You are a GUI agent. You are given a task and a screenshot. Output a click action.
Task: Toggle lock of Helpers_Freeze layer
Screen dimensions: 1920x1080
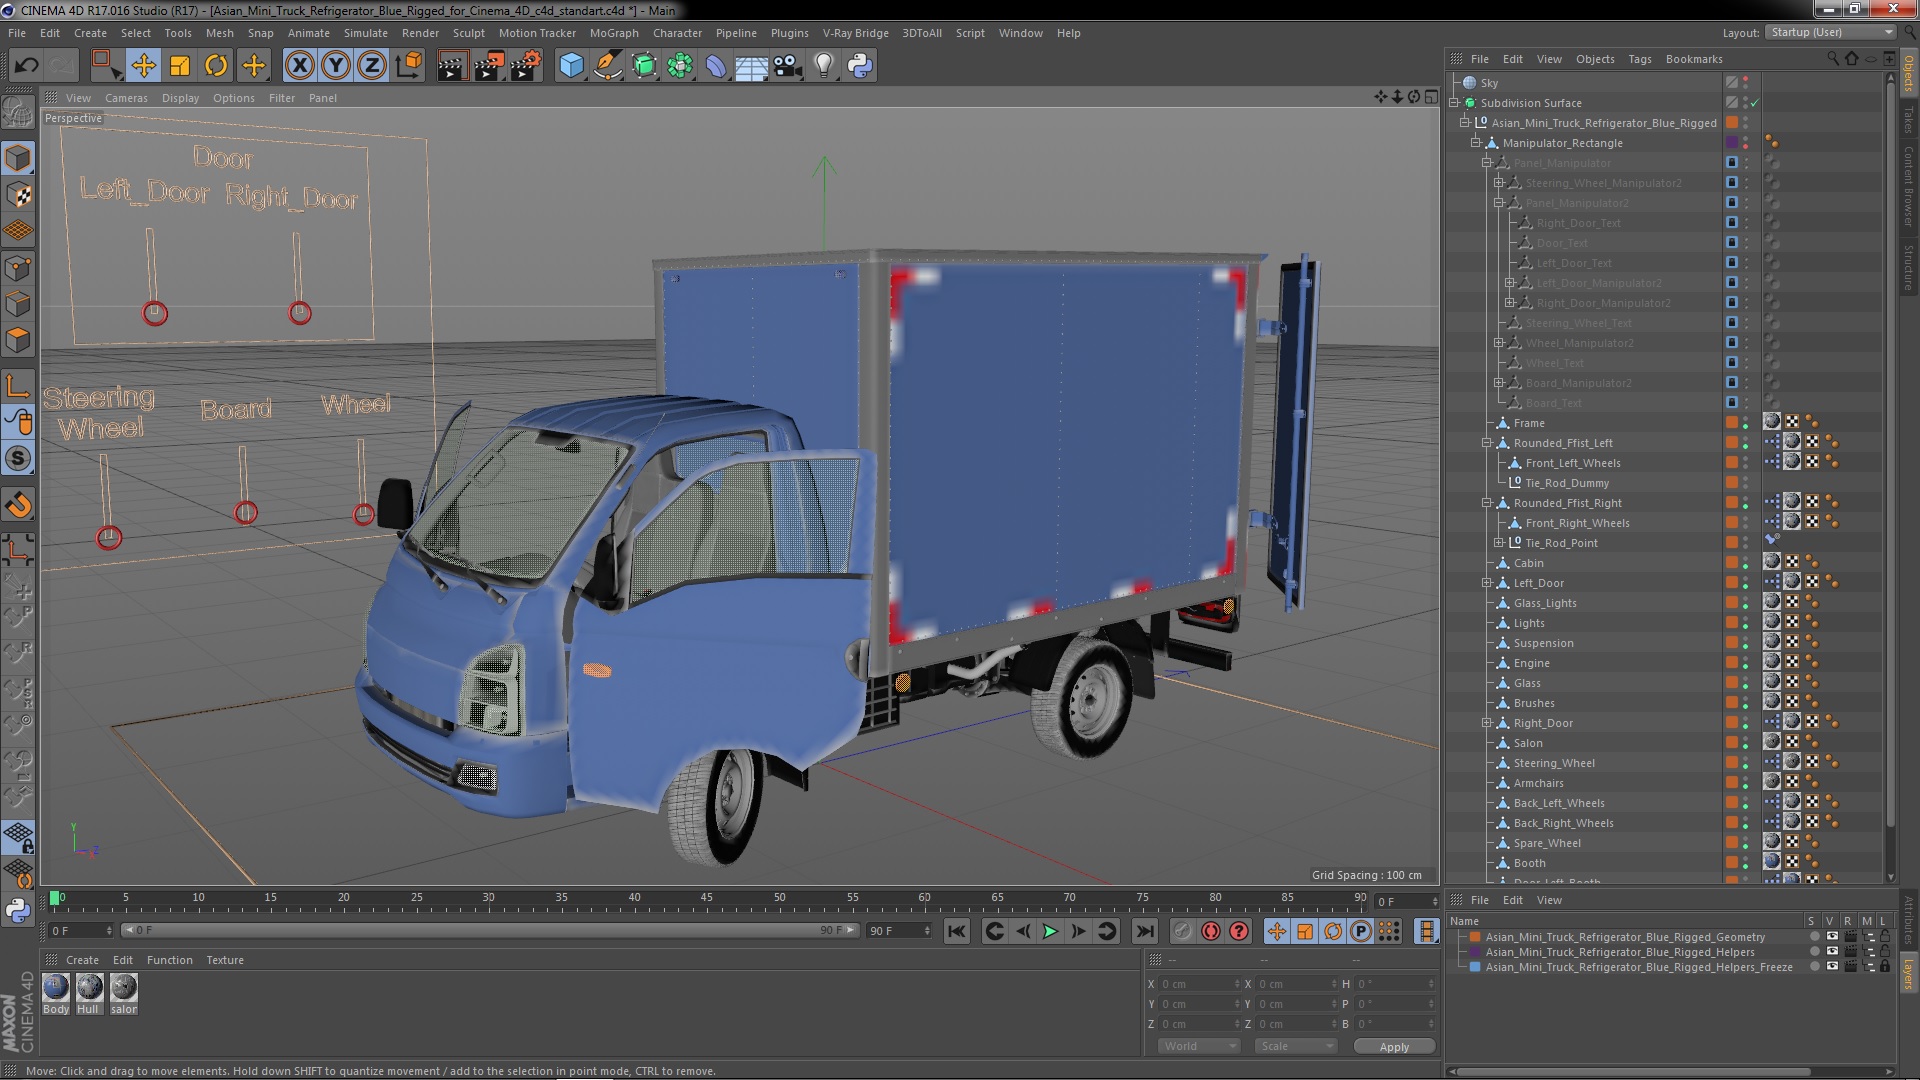pos(1885,967)
